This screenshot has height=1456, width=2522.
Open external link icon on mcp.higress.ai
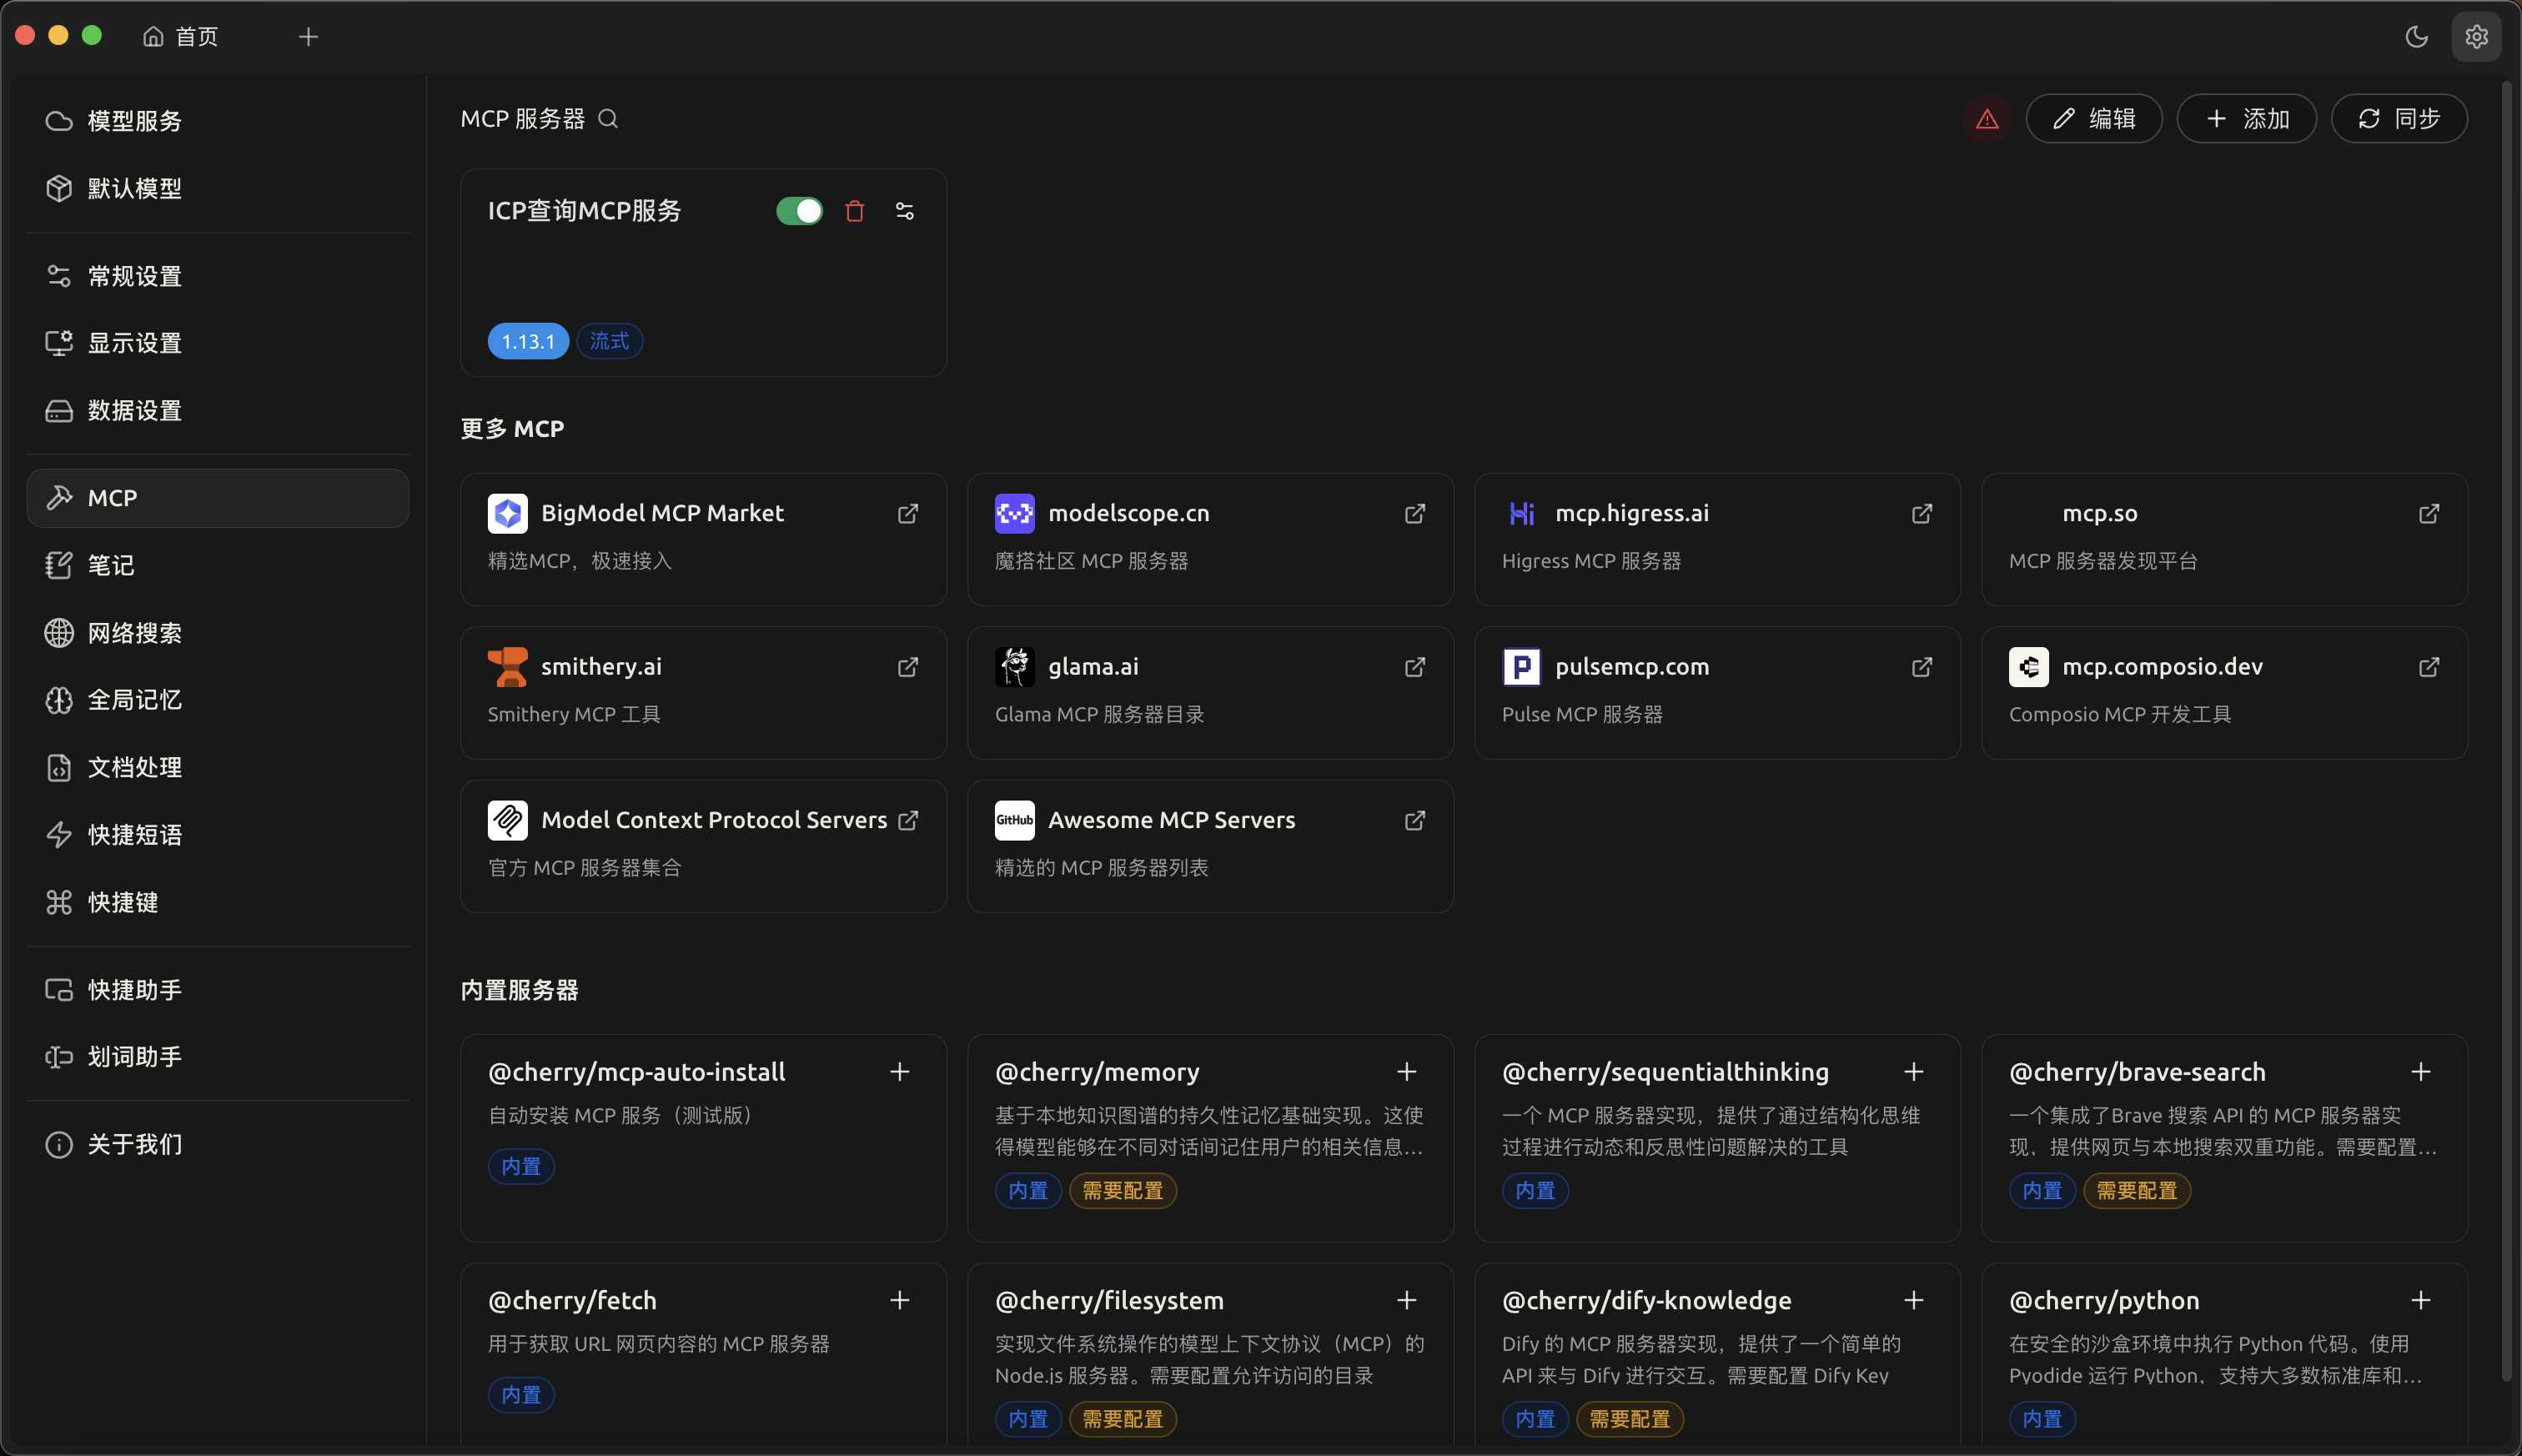[x=1922, y=513]
